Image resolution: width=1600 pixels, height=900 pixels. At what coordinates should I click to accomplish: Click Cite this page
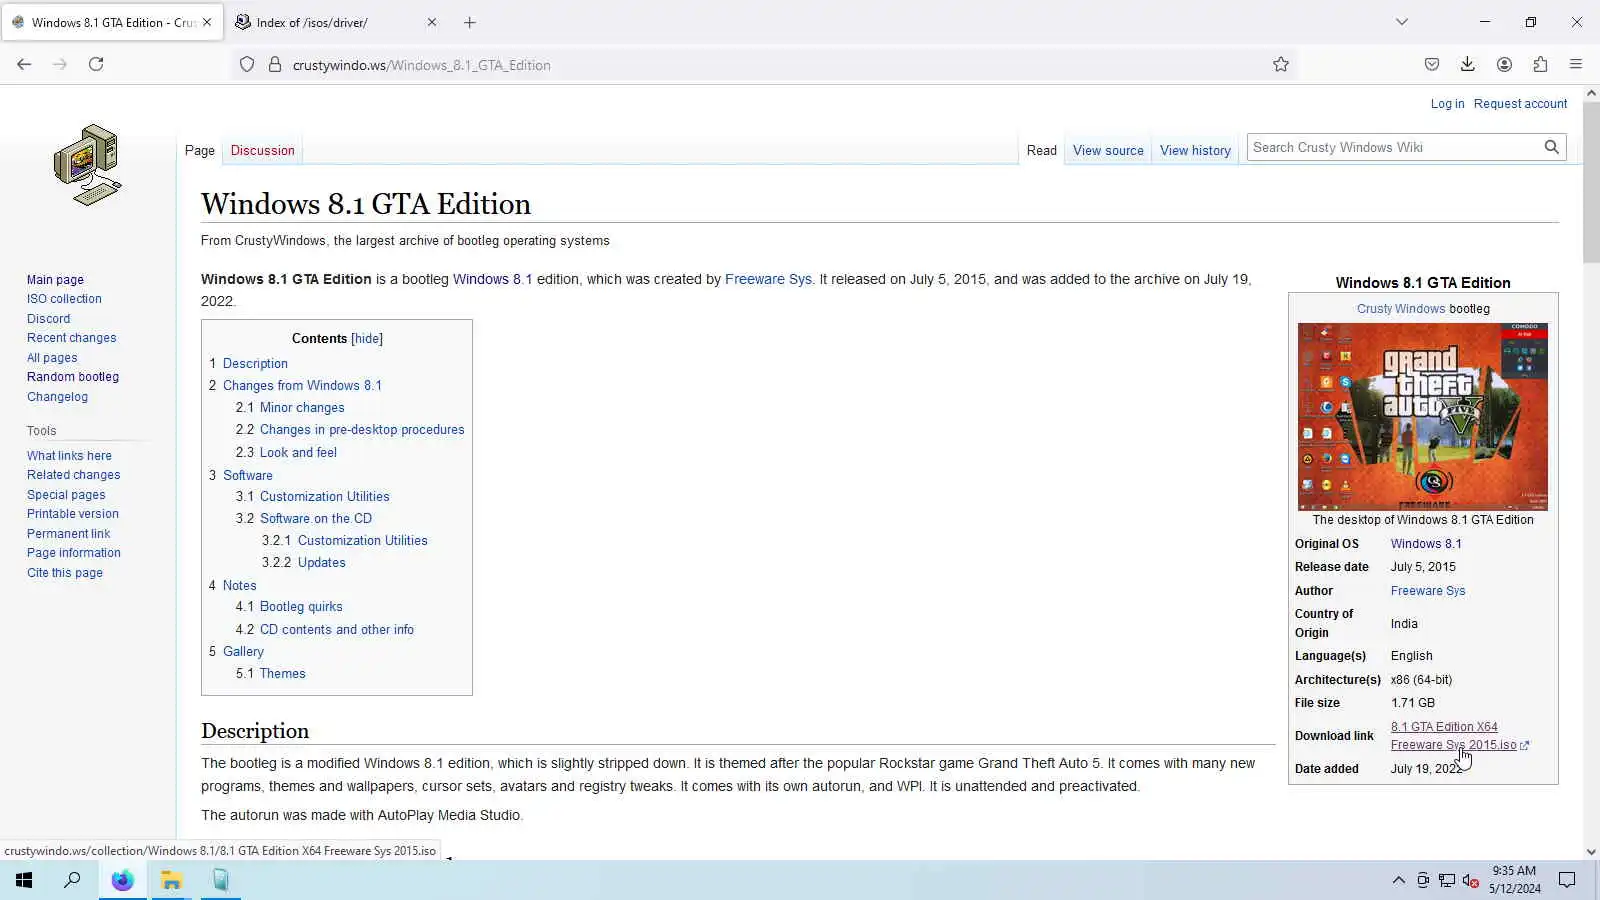[65, 573]
